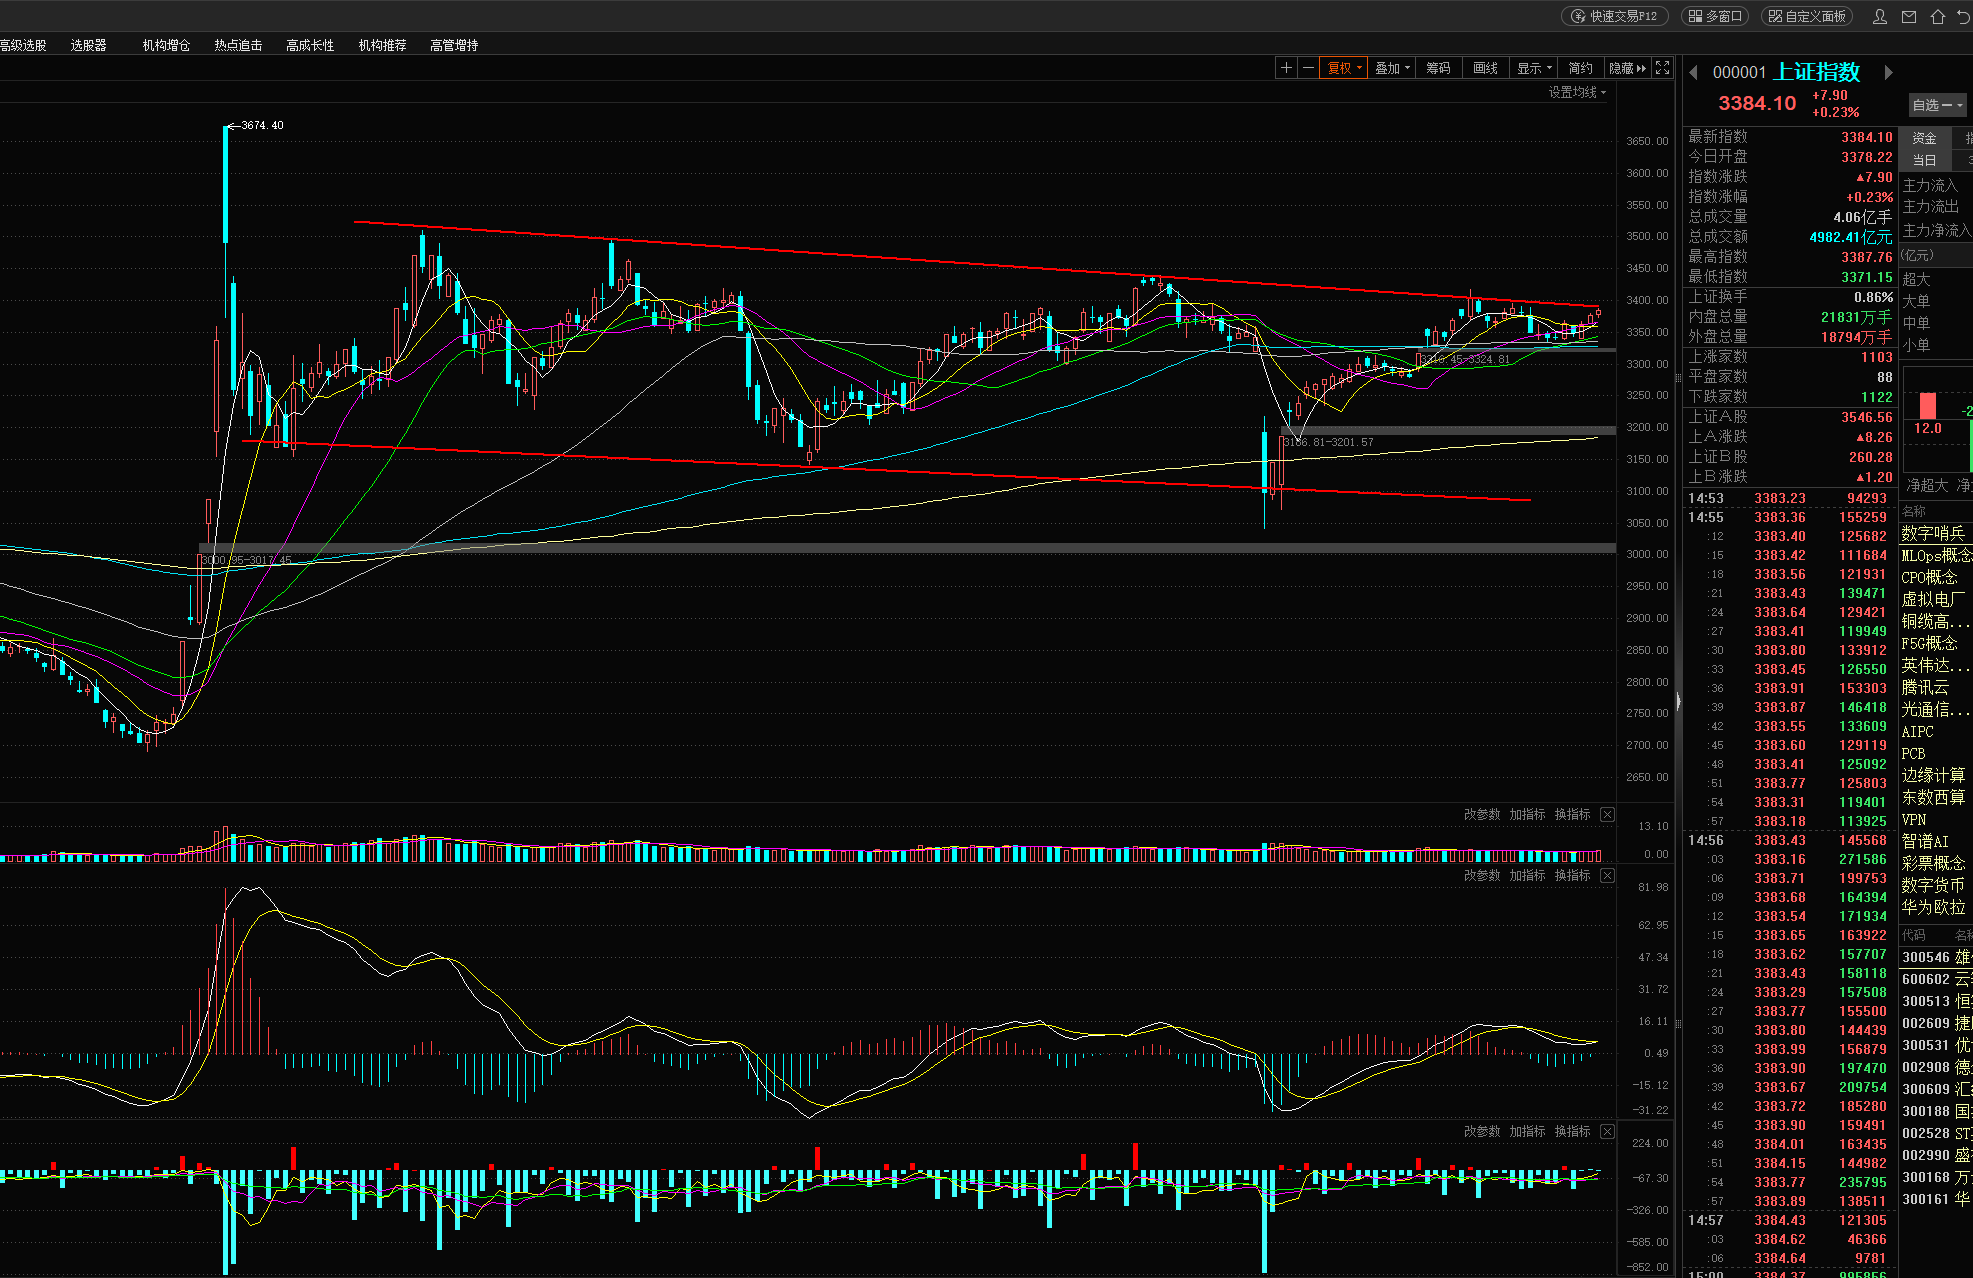Switch to 当日 tab

tap(1924, 160)
